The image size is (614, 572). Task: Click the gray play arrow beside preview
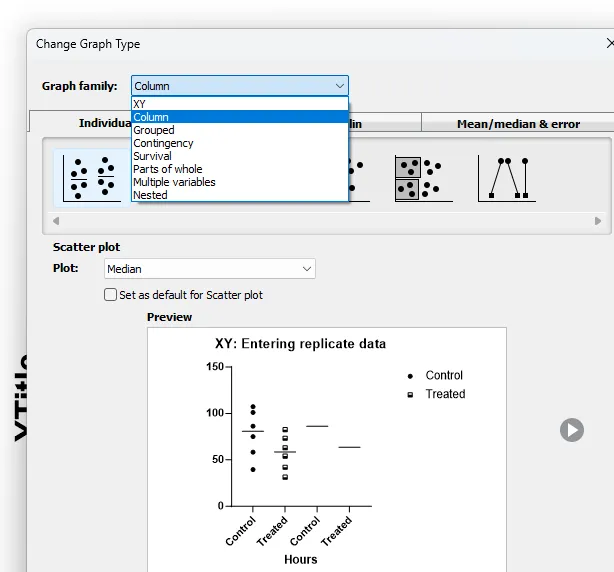point(571,430)
